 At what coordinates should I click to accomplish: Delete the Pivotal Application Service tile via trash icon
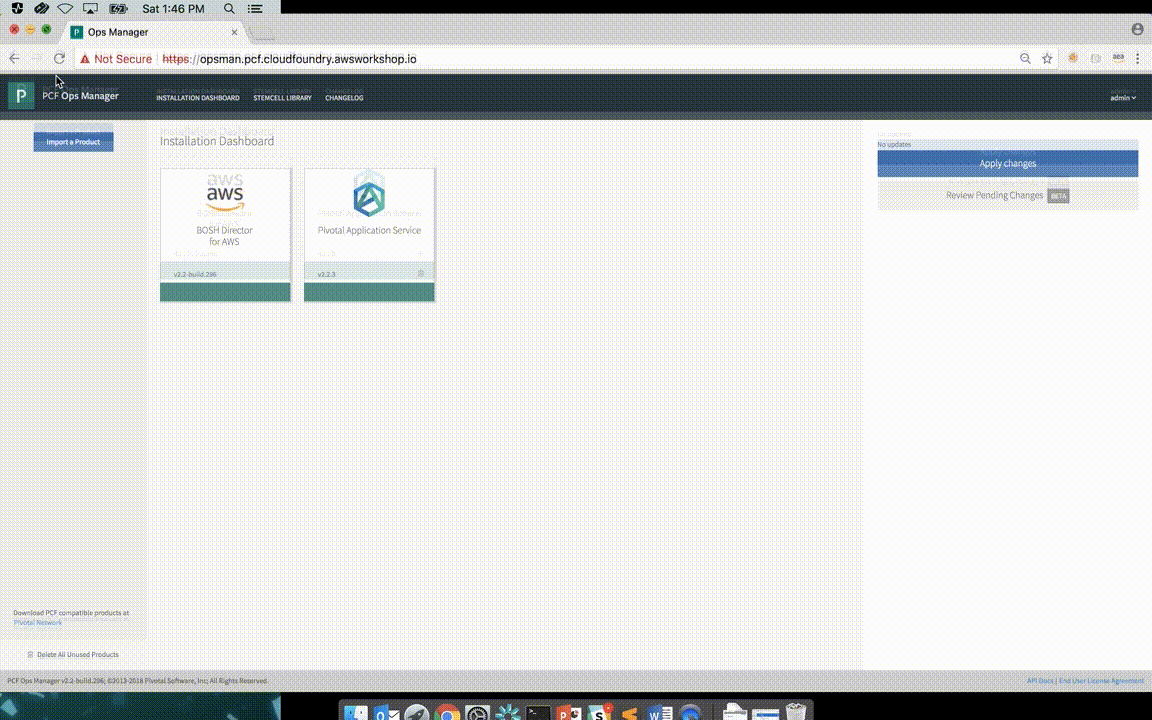pos(421,273)
